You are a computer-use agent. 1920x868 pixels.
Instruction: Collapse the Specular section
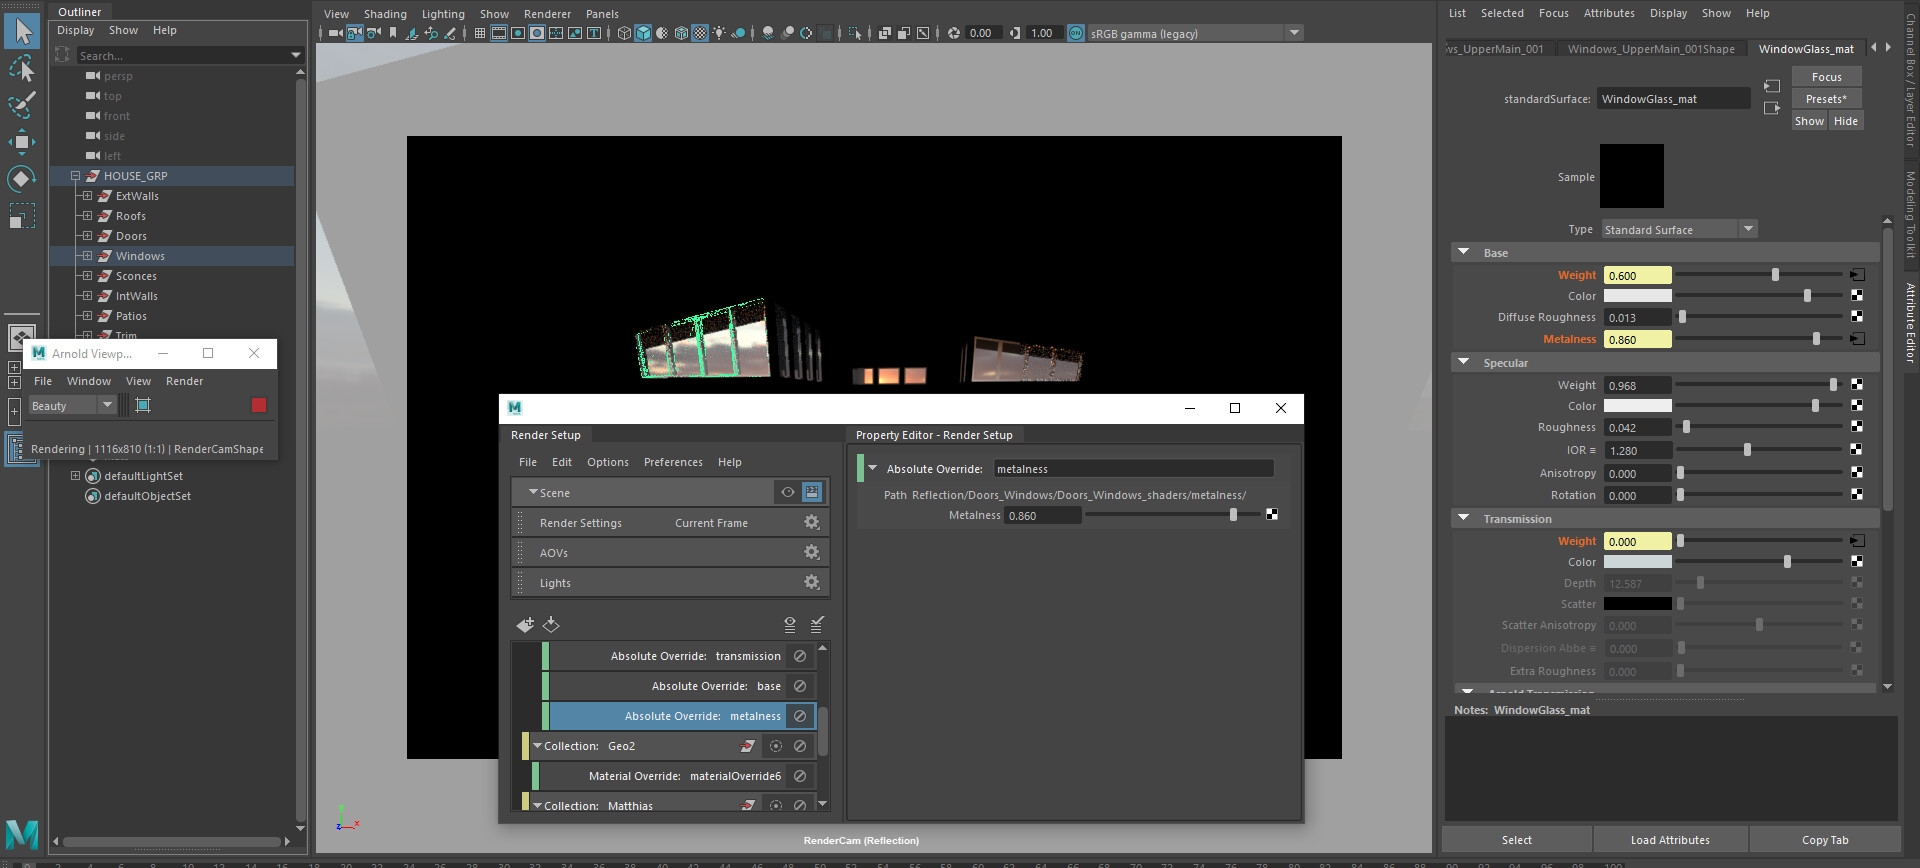(1464, 363)
